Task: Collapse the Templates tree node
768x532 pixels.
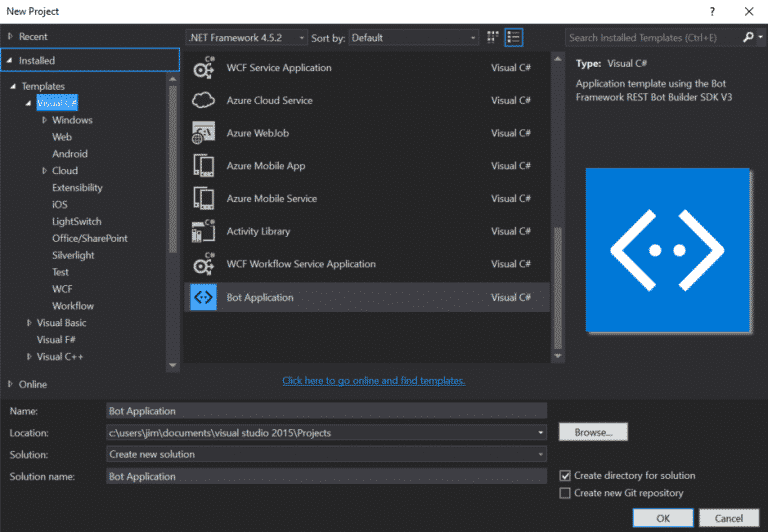Action: point(13,86)
